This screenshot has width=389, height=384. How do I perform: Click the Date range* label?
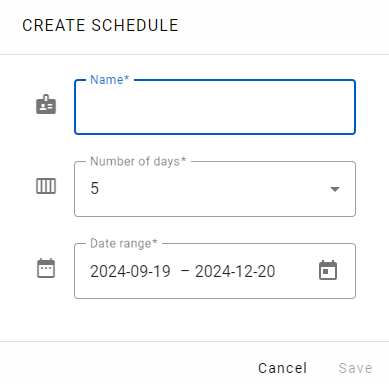(124, 243)
